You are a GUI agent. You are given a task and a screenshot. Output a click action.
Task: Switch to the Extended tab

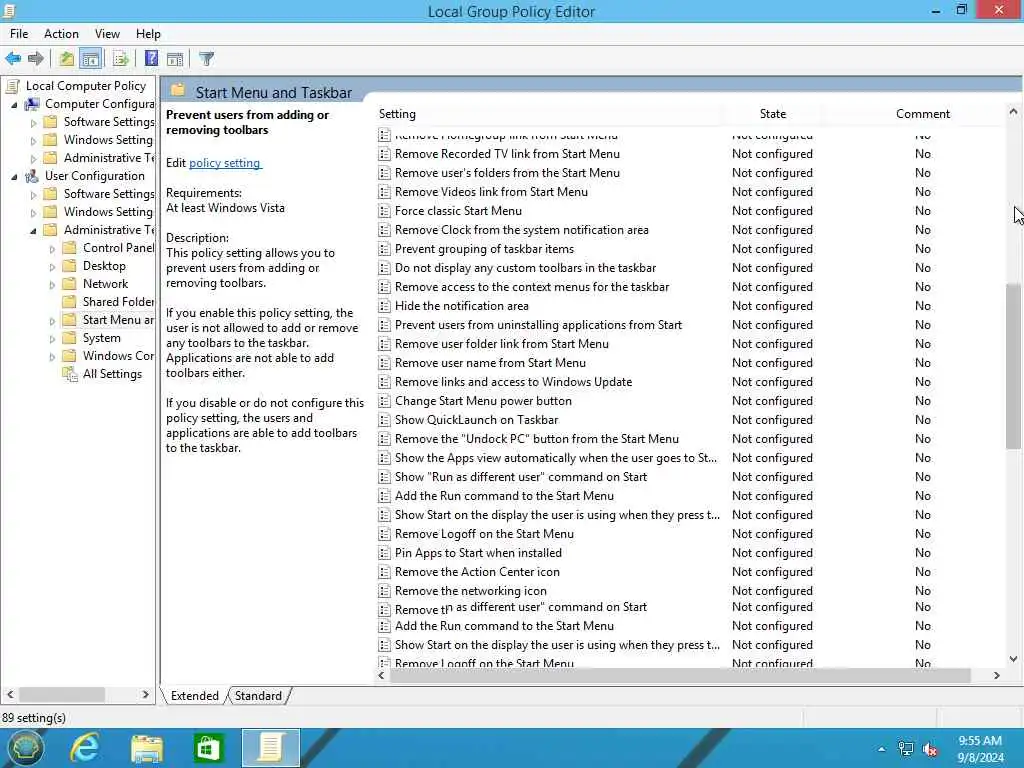(195, 696)
